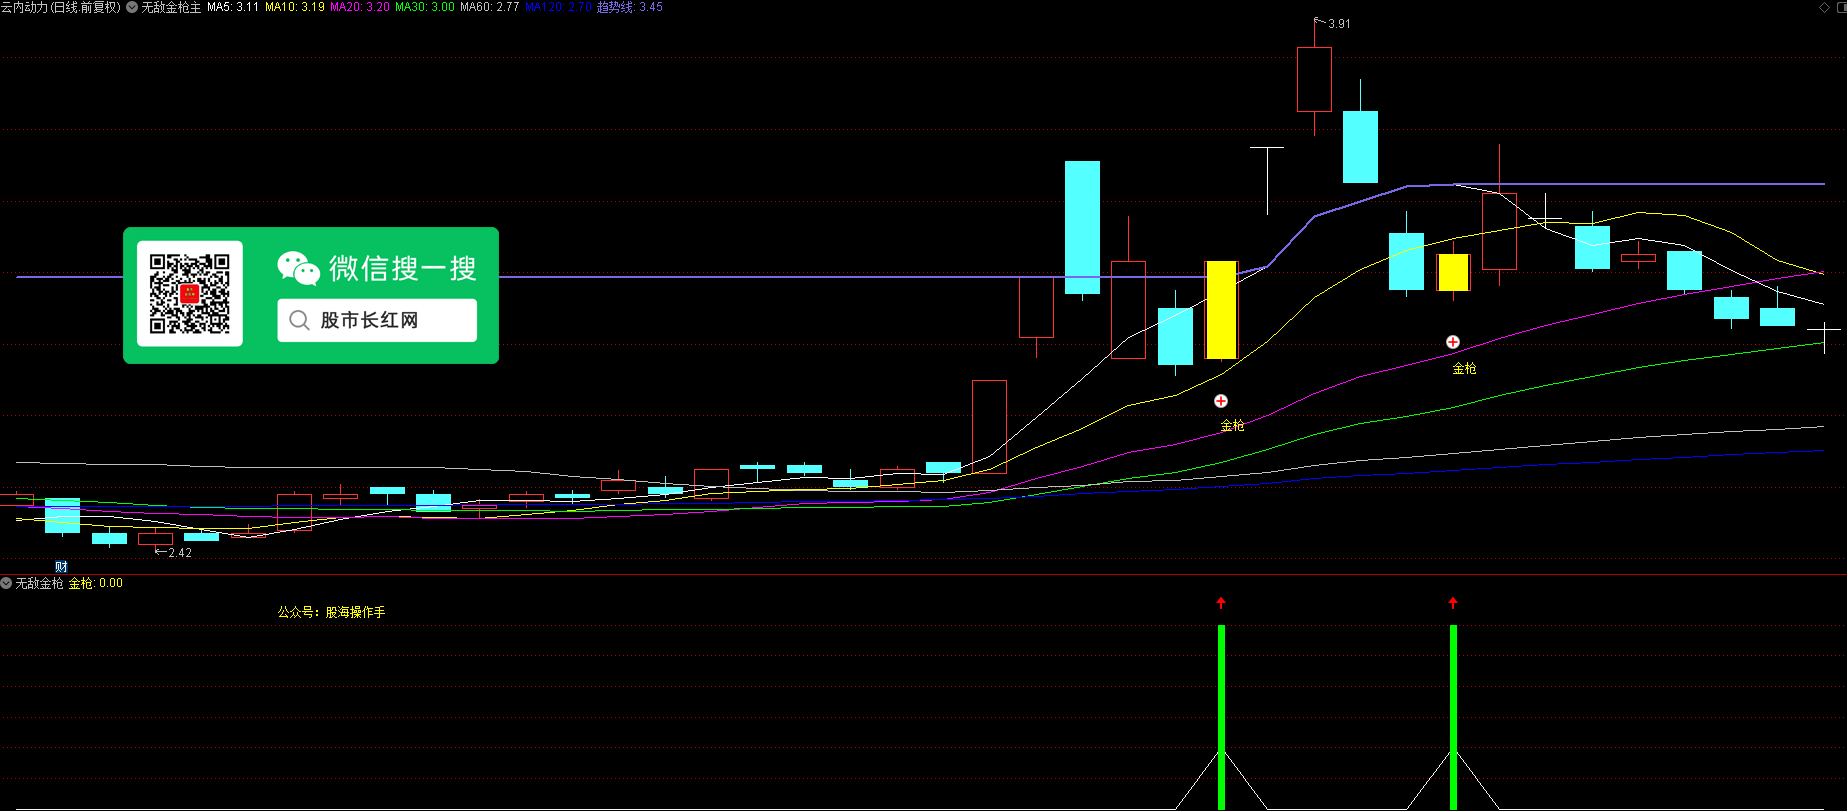This screenshot has width=1847, height=811.
Task: Click the second 金枪 text label
Action: click(1464, 369)
